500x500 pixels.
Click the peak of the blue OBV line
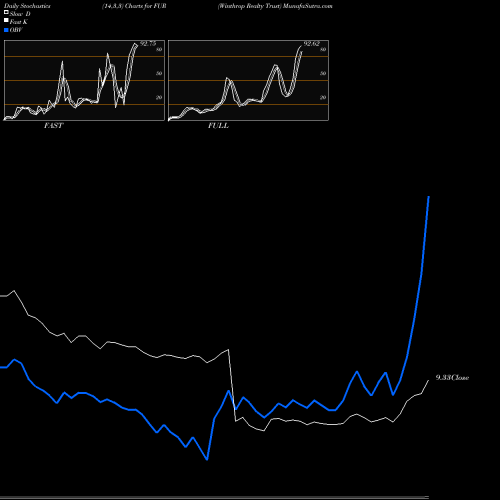tap(429, 197)
